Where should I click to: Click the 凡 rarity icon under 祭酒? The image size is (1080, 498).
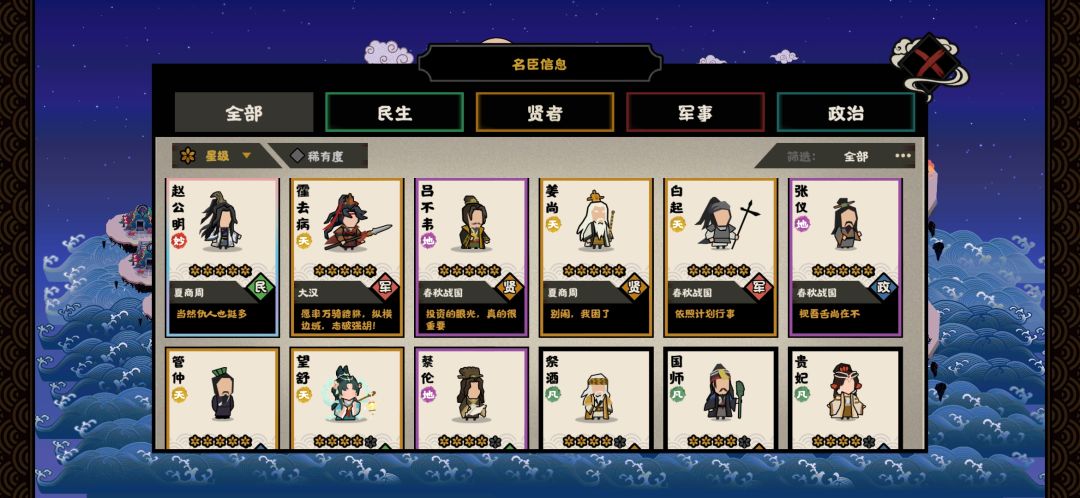point(552,393)
